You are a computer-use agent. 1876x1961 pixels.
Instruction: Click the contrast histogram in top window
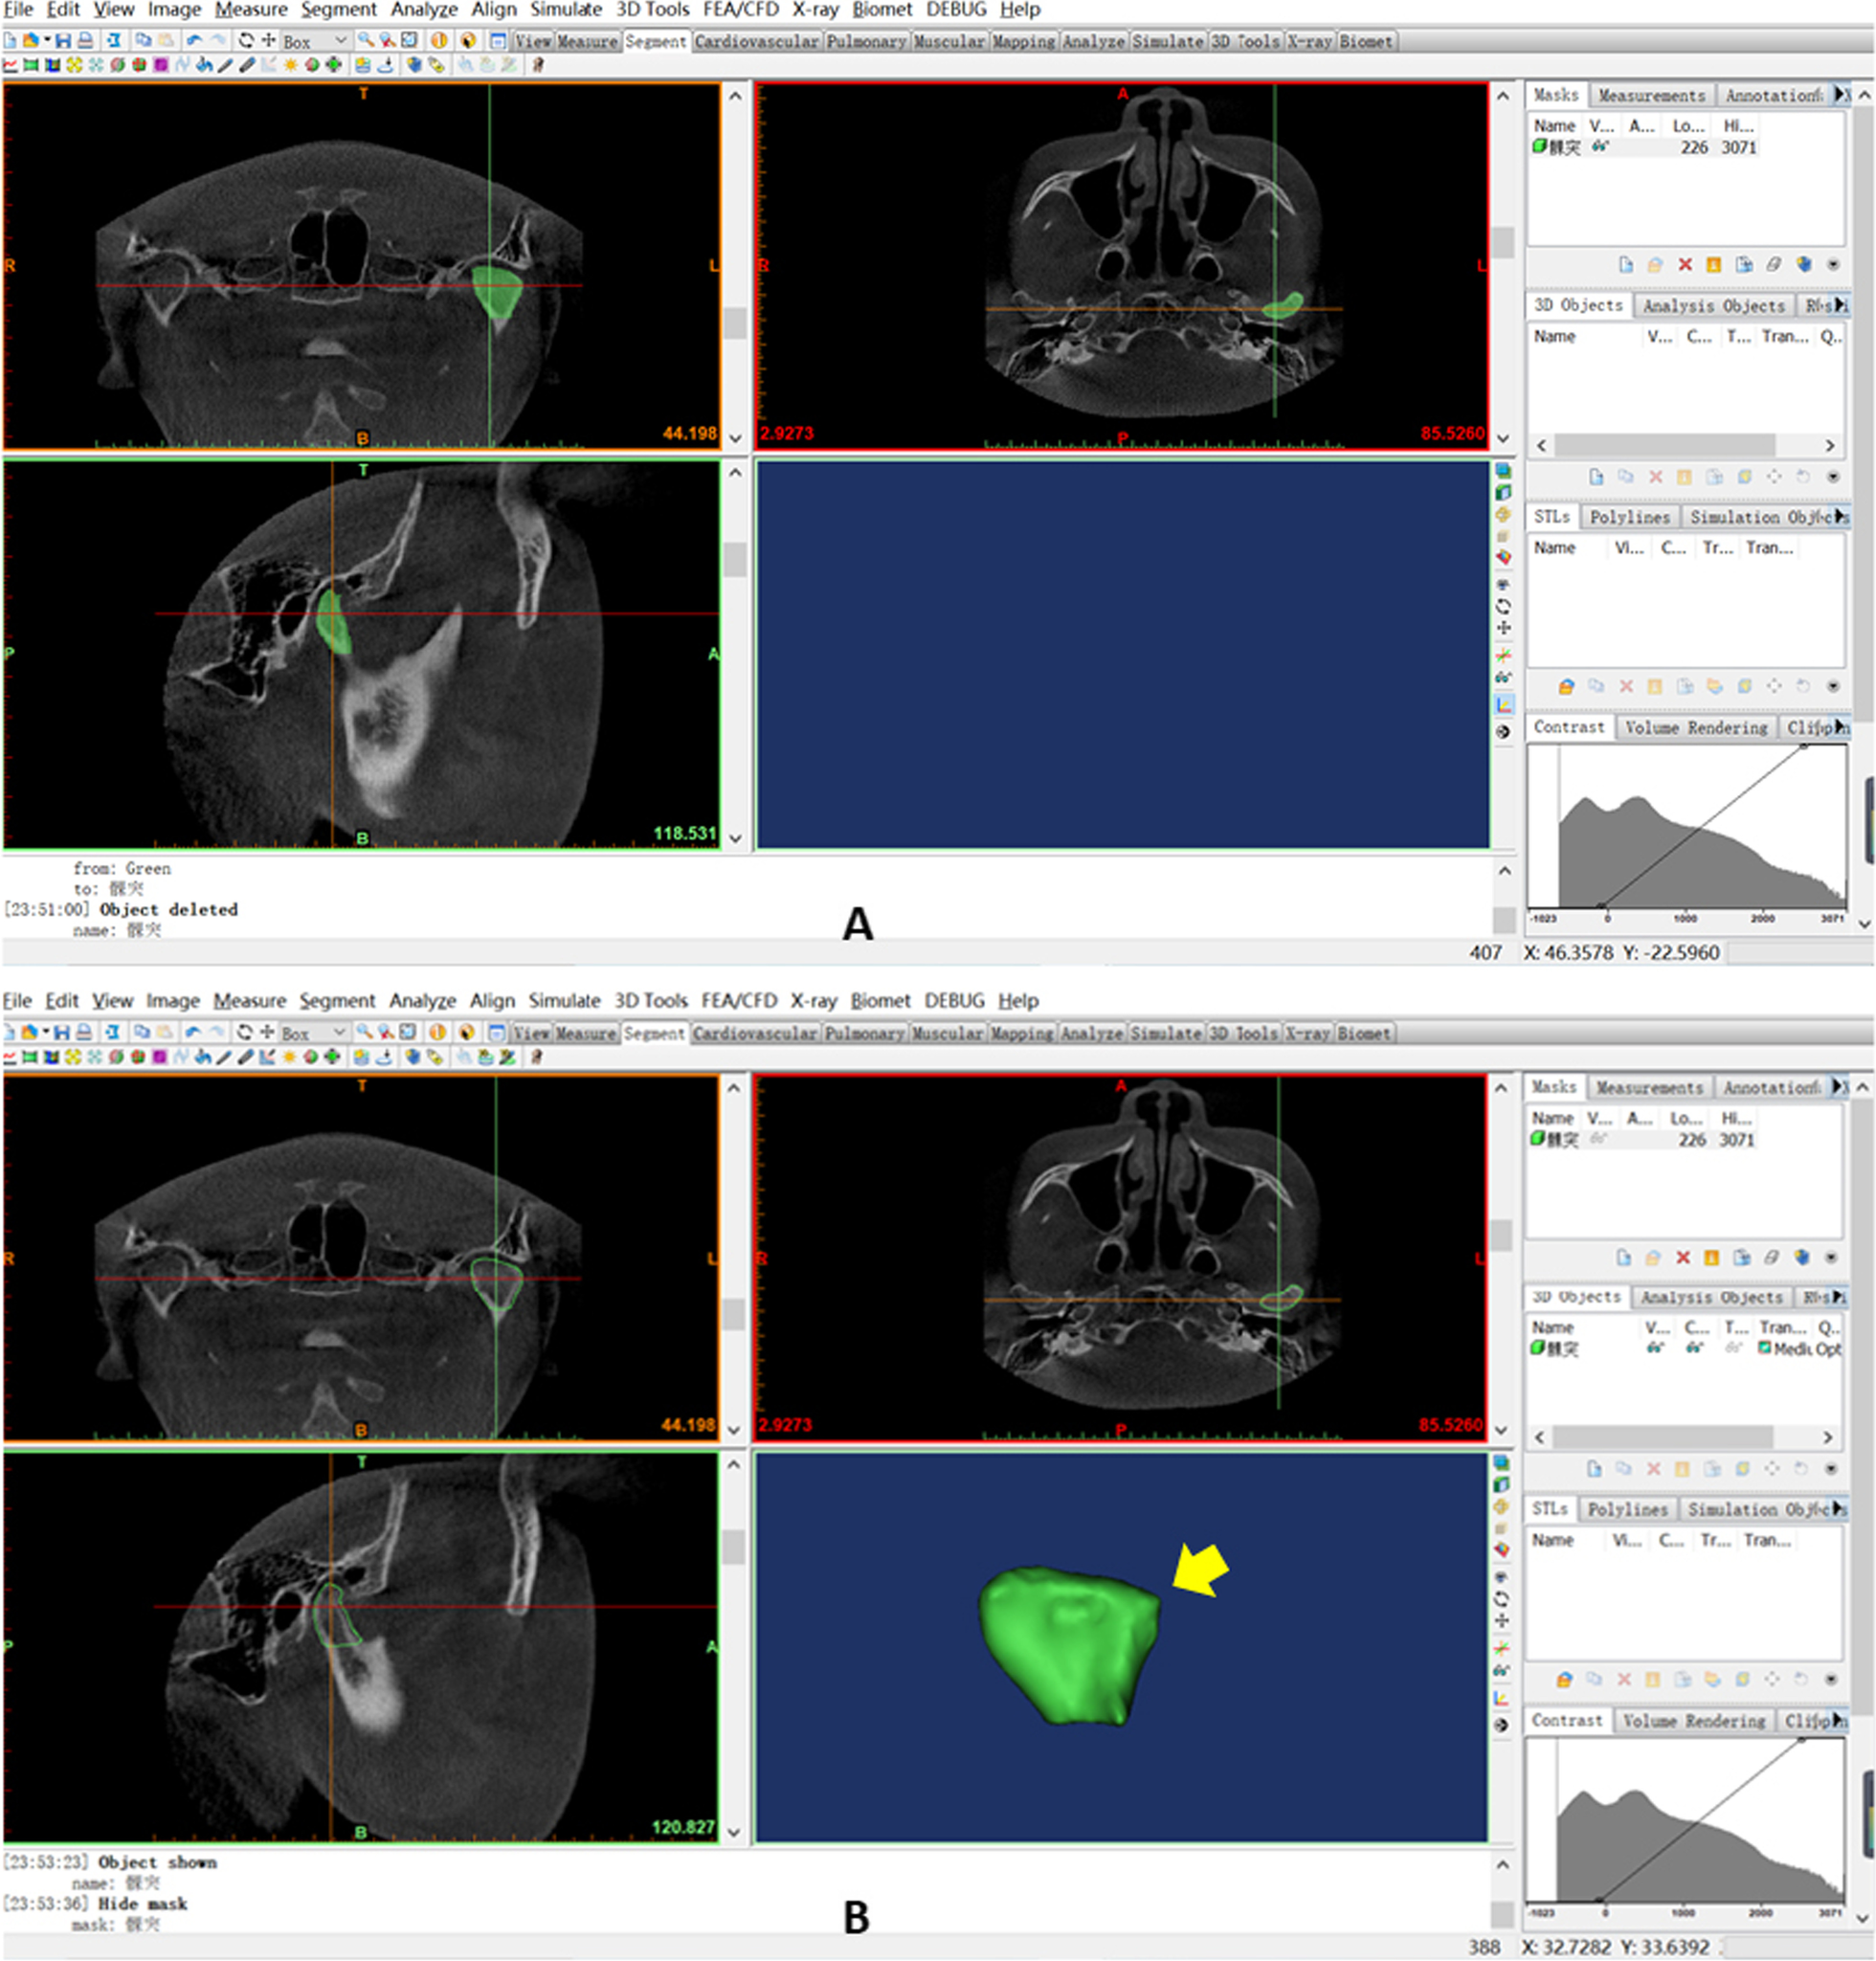(1686, 825)
